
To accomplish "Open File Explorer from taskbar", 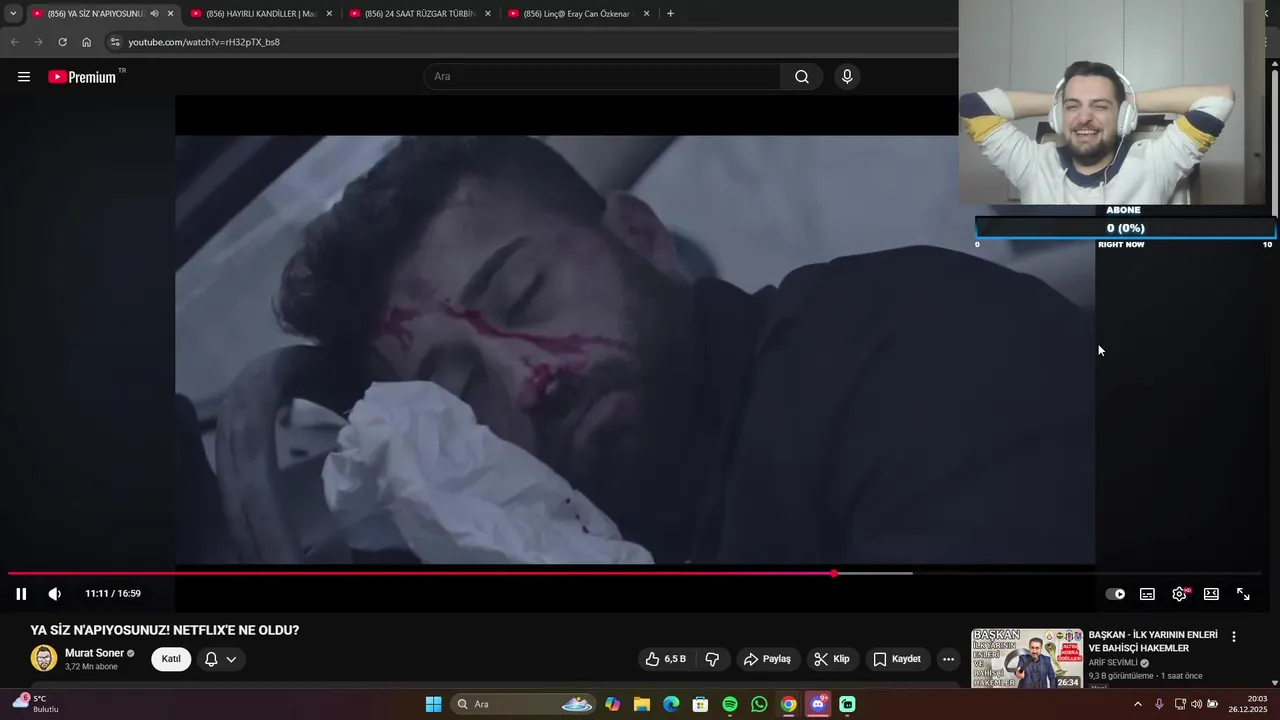I will (x=642, y=704).
